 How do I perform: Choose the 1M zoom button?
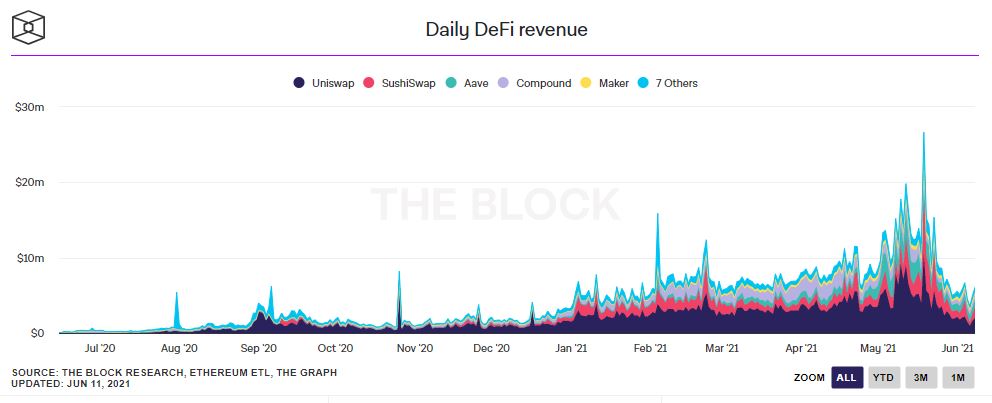(x=957, y=377)
